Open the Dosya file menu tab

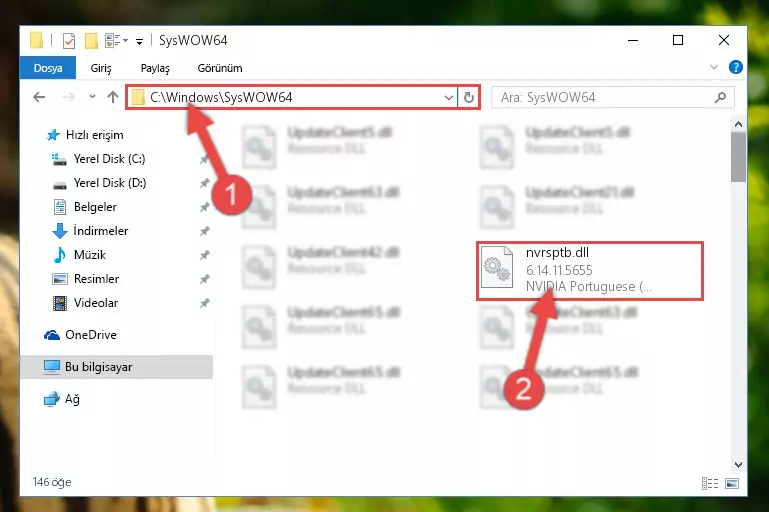coord(48,68)
